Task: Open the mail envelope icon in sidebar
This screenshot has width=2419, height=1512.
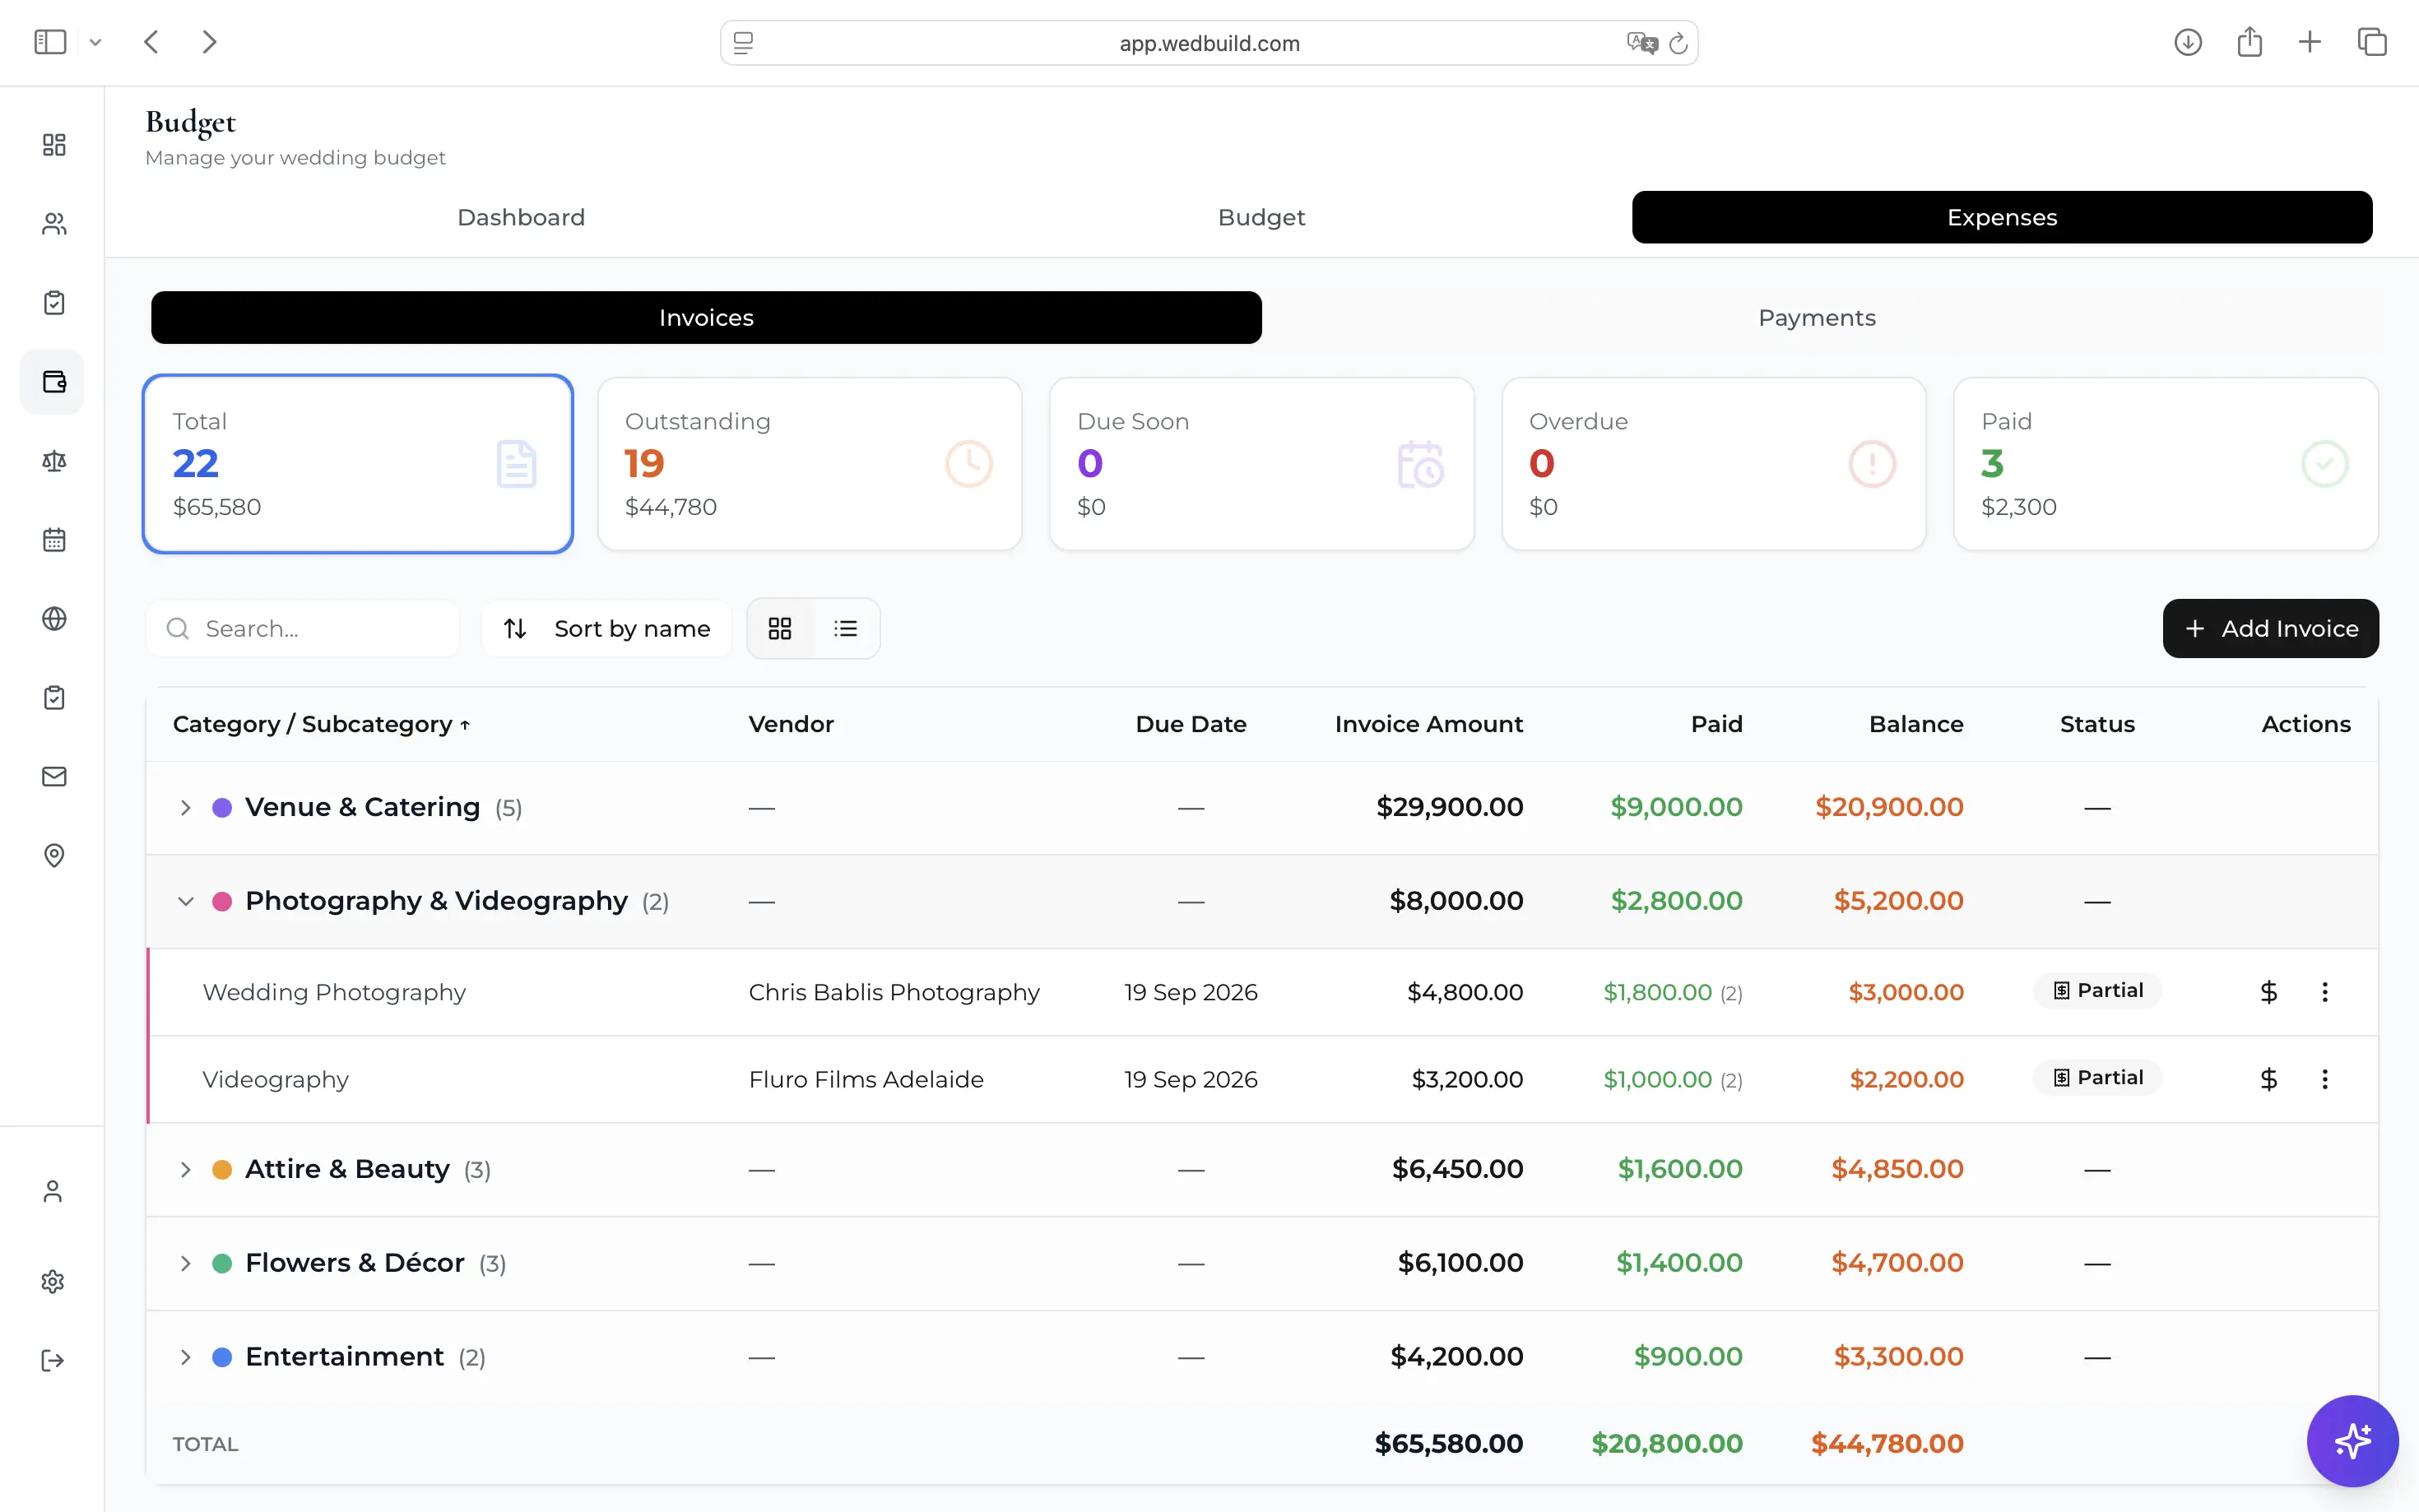Action: pos(54,777)
